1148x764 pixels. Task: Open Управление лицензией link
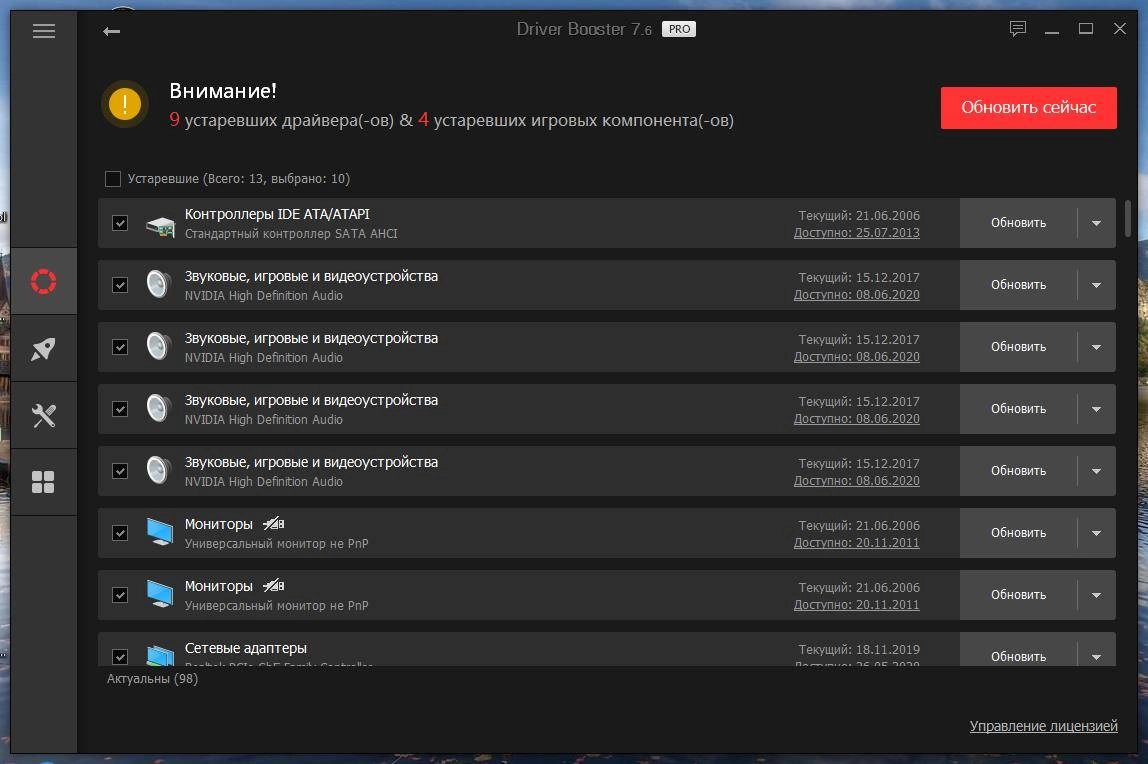(x=1043, y=726)
